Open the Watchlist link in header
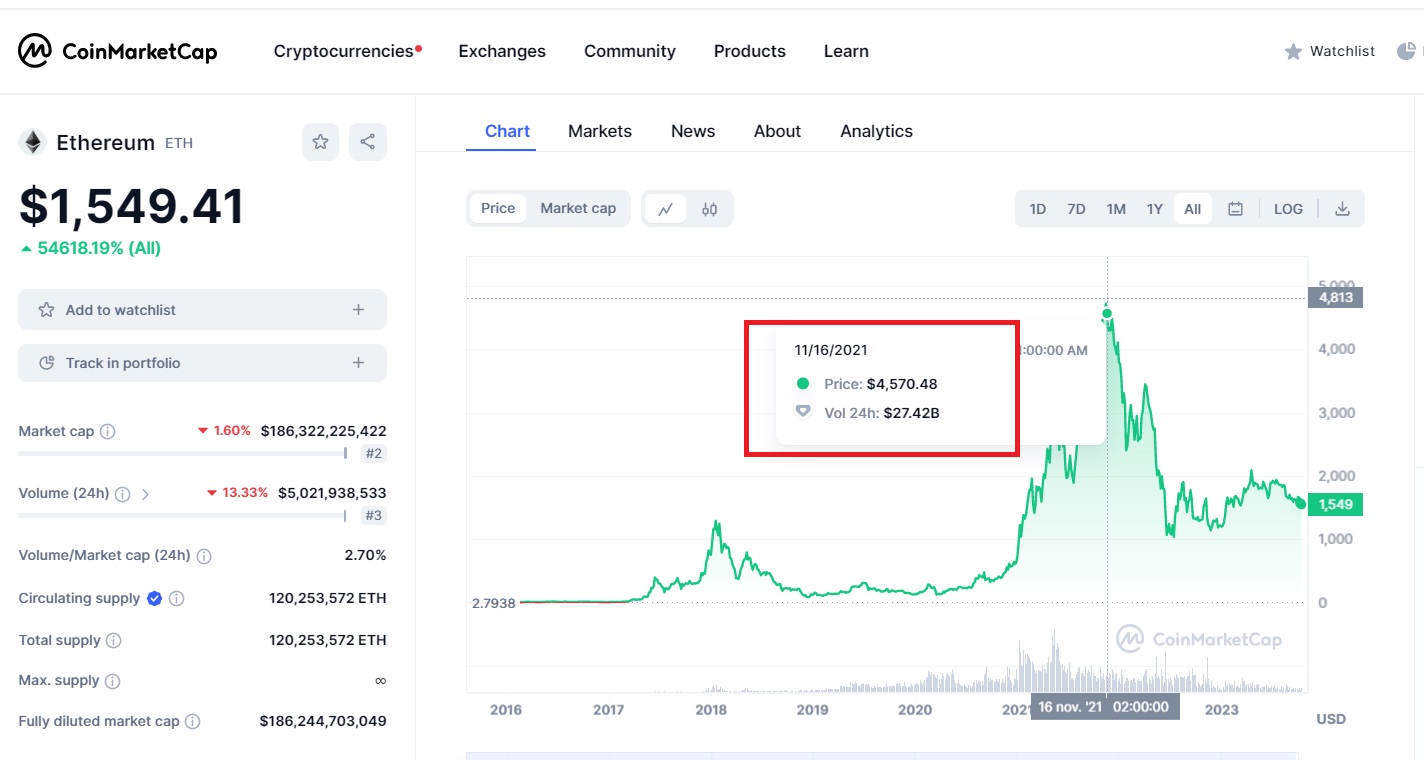Image resolution: width=1424 pixels, height=760 pixels. [x=1330, y=51]
